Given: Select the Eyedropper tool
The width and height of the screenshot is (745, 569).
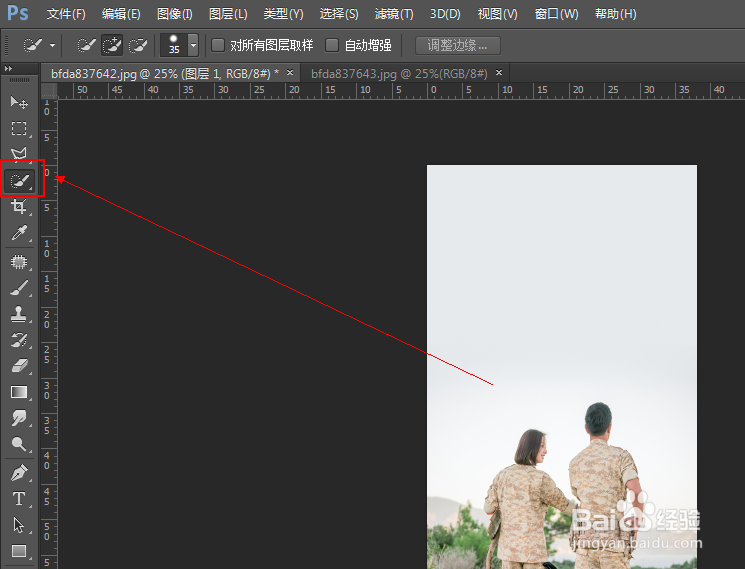Looking at the screenshot, I should [x=19, y=233].
